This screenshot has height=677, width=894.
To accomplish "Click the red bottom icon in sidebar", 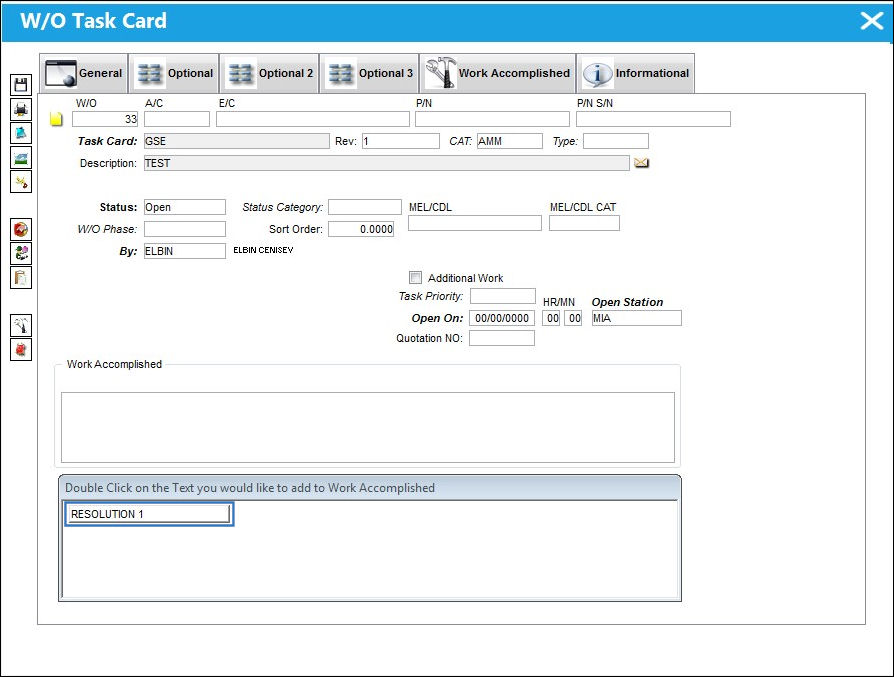I will pyautogui.click(x=21, y=349).
